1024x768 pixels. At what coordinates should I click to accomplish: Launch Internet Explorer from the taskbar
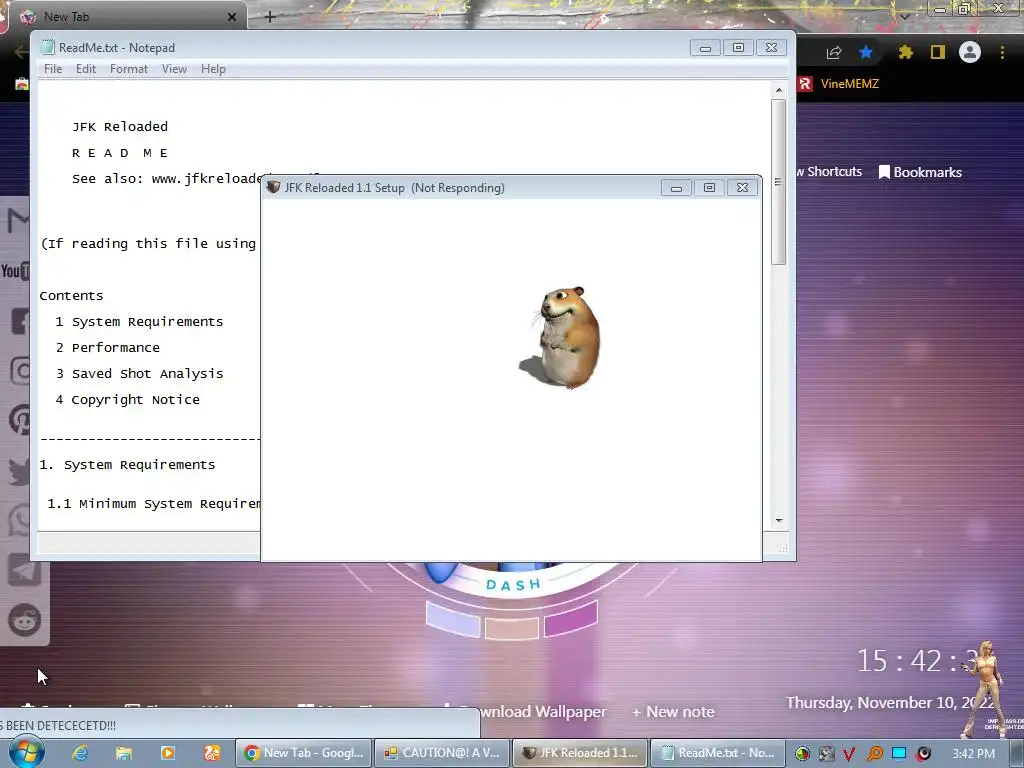pyautogui.click(x=80, y=753)
